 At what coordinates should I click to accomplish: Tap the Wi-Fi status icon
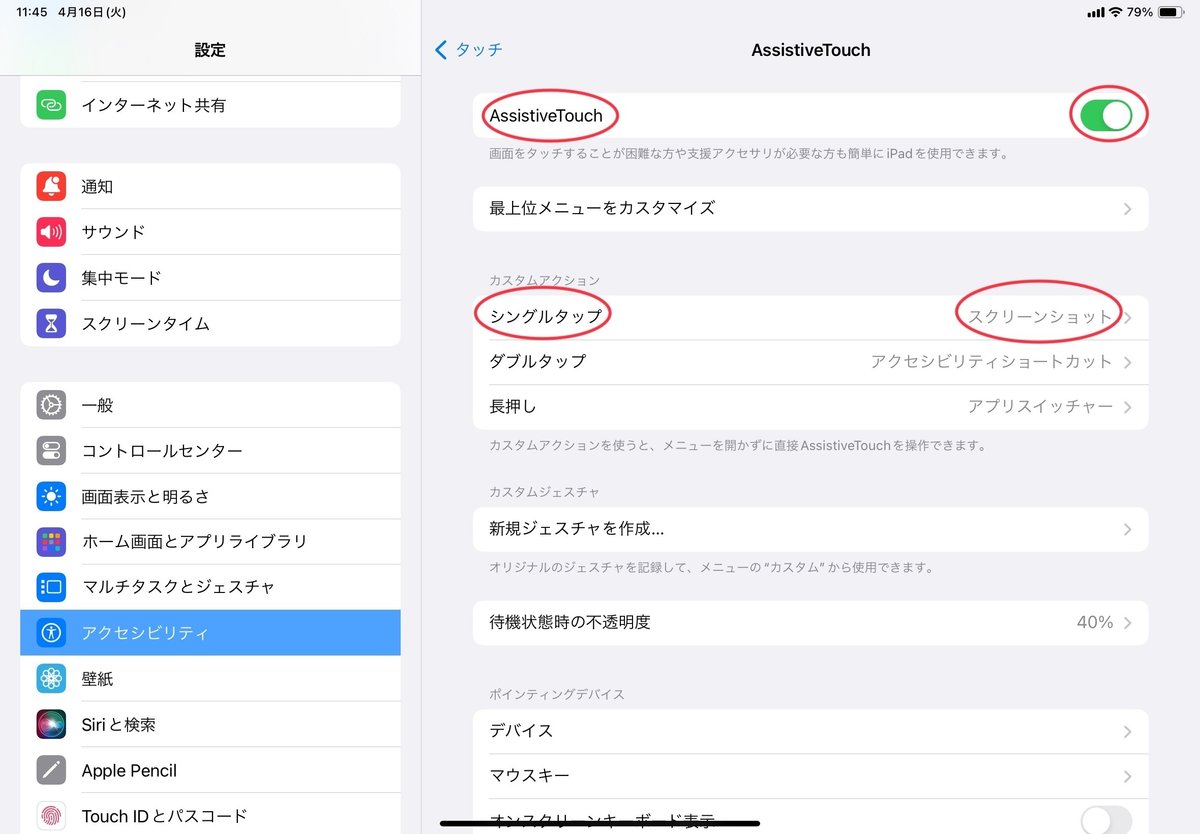coord(1115,12)
